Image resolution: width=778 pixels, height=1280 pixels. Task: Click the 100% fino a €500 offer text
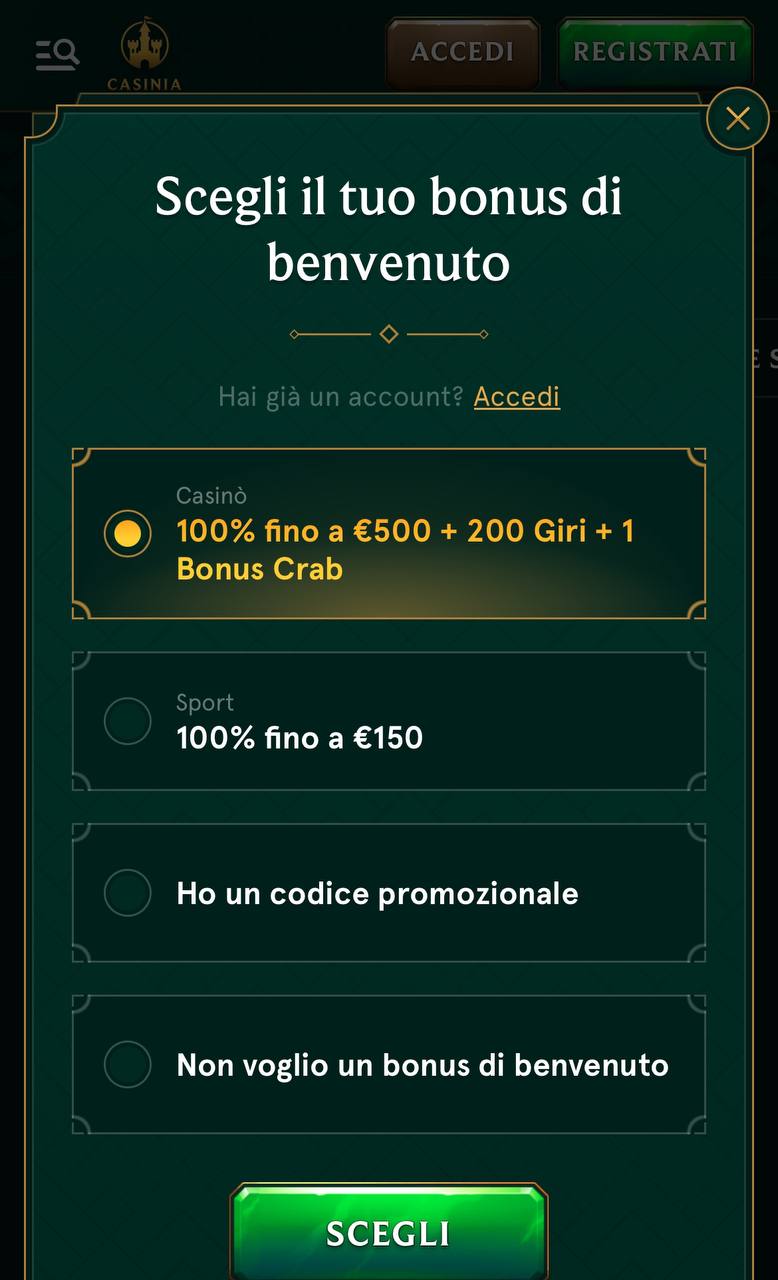tap(405, 549)
